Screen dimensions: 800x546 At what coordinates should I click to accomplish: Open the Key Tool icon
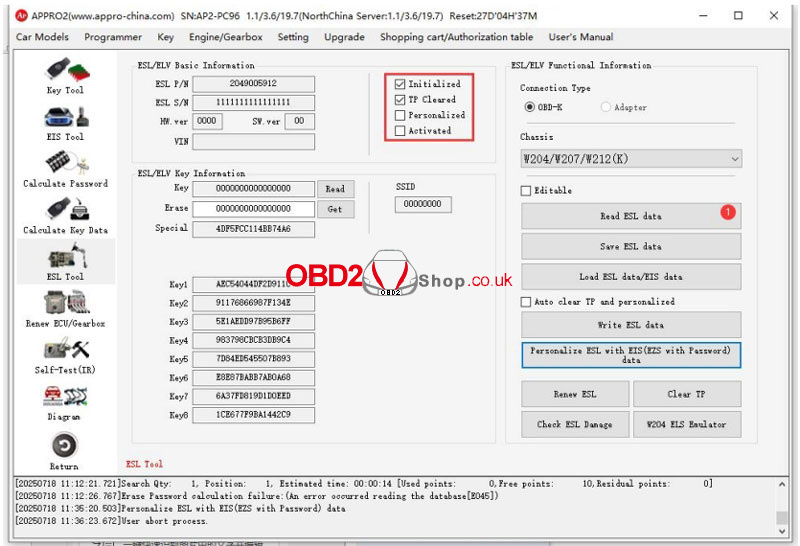[65, 77]
